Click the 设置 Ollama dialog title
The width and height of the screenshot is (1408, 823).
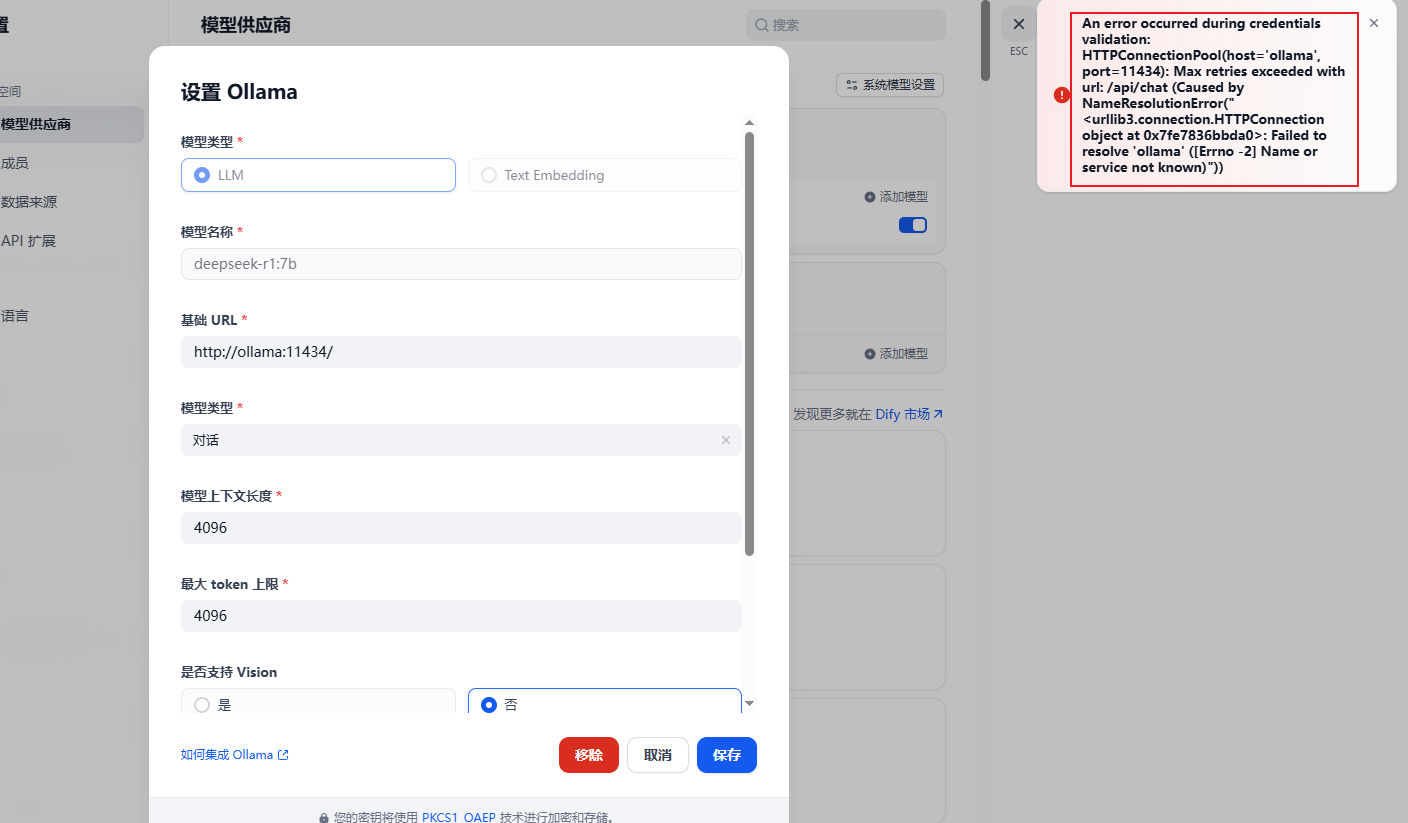coord(239,92)
